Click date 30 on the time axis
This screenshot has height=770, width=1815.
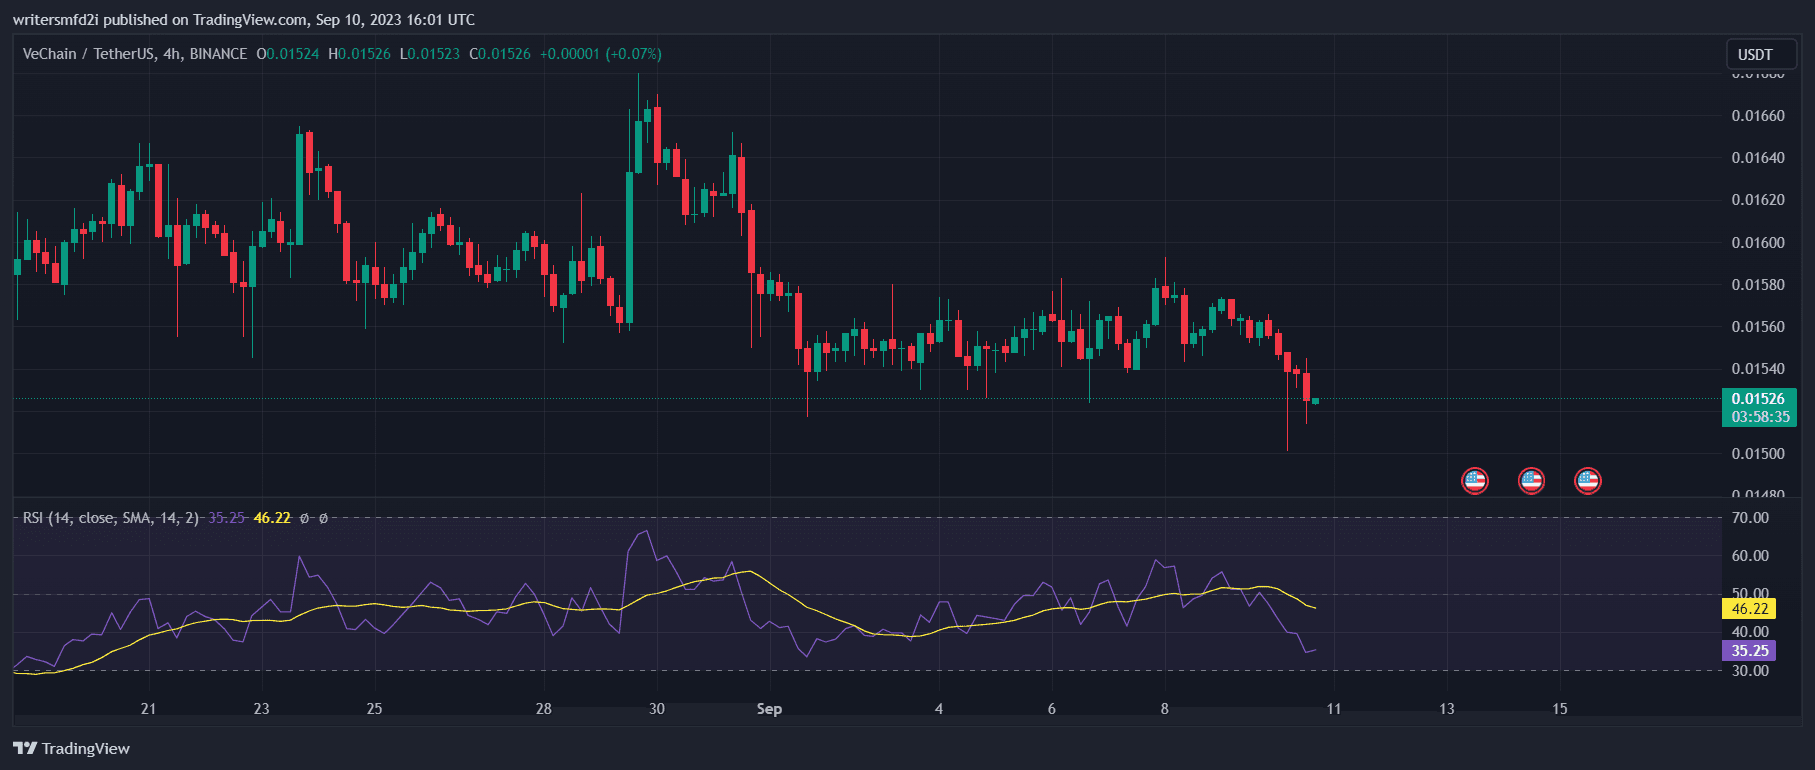(x=656, y=709)
